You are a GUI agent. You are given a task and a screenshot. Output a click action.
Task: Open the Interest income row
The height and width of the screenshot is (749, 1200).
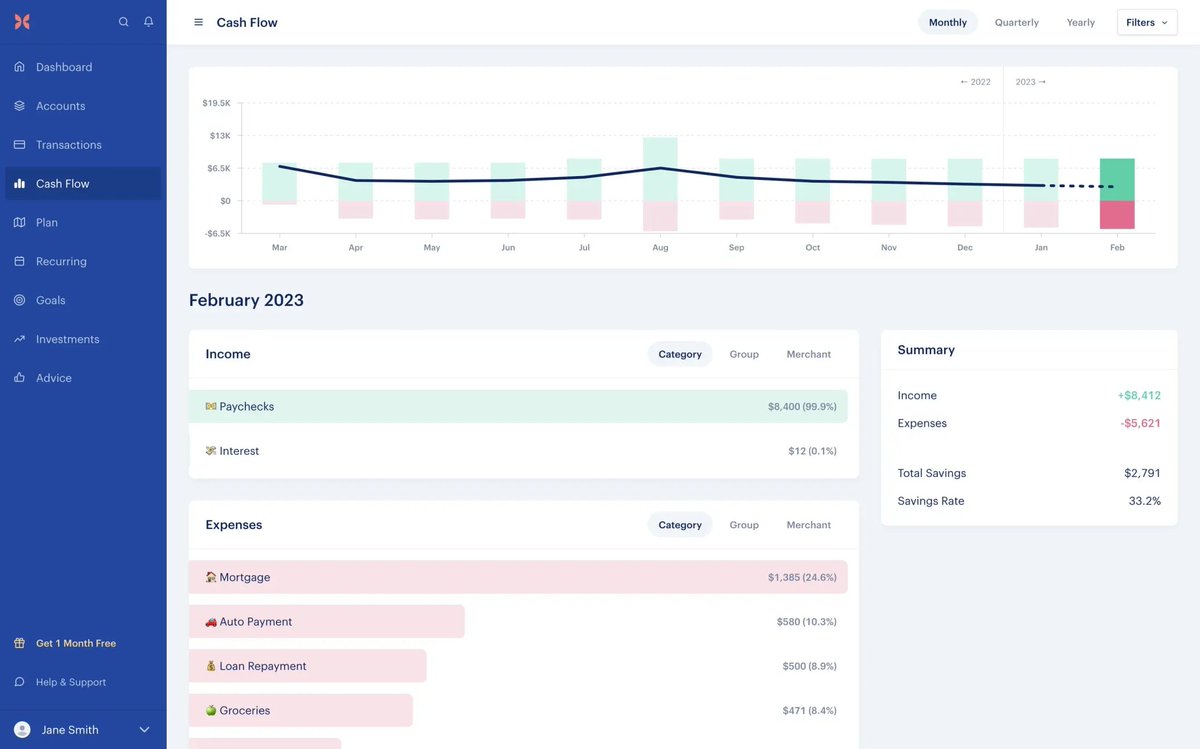coord(518,451)
